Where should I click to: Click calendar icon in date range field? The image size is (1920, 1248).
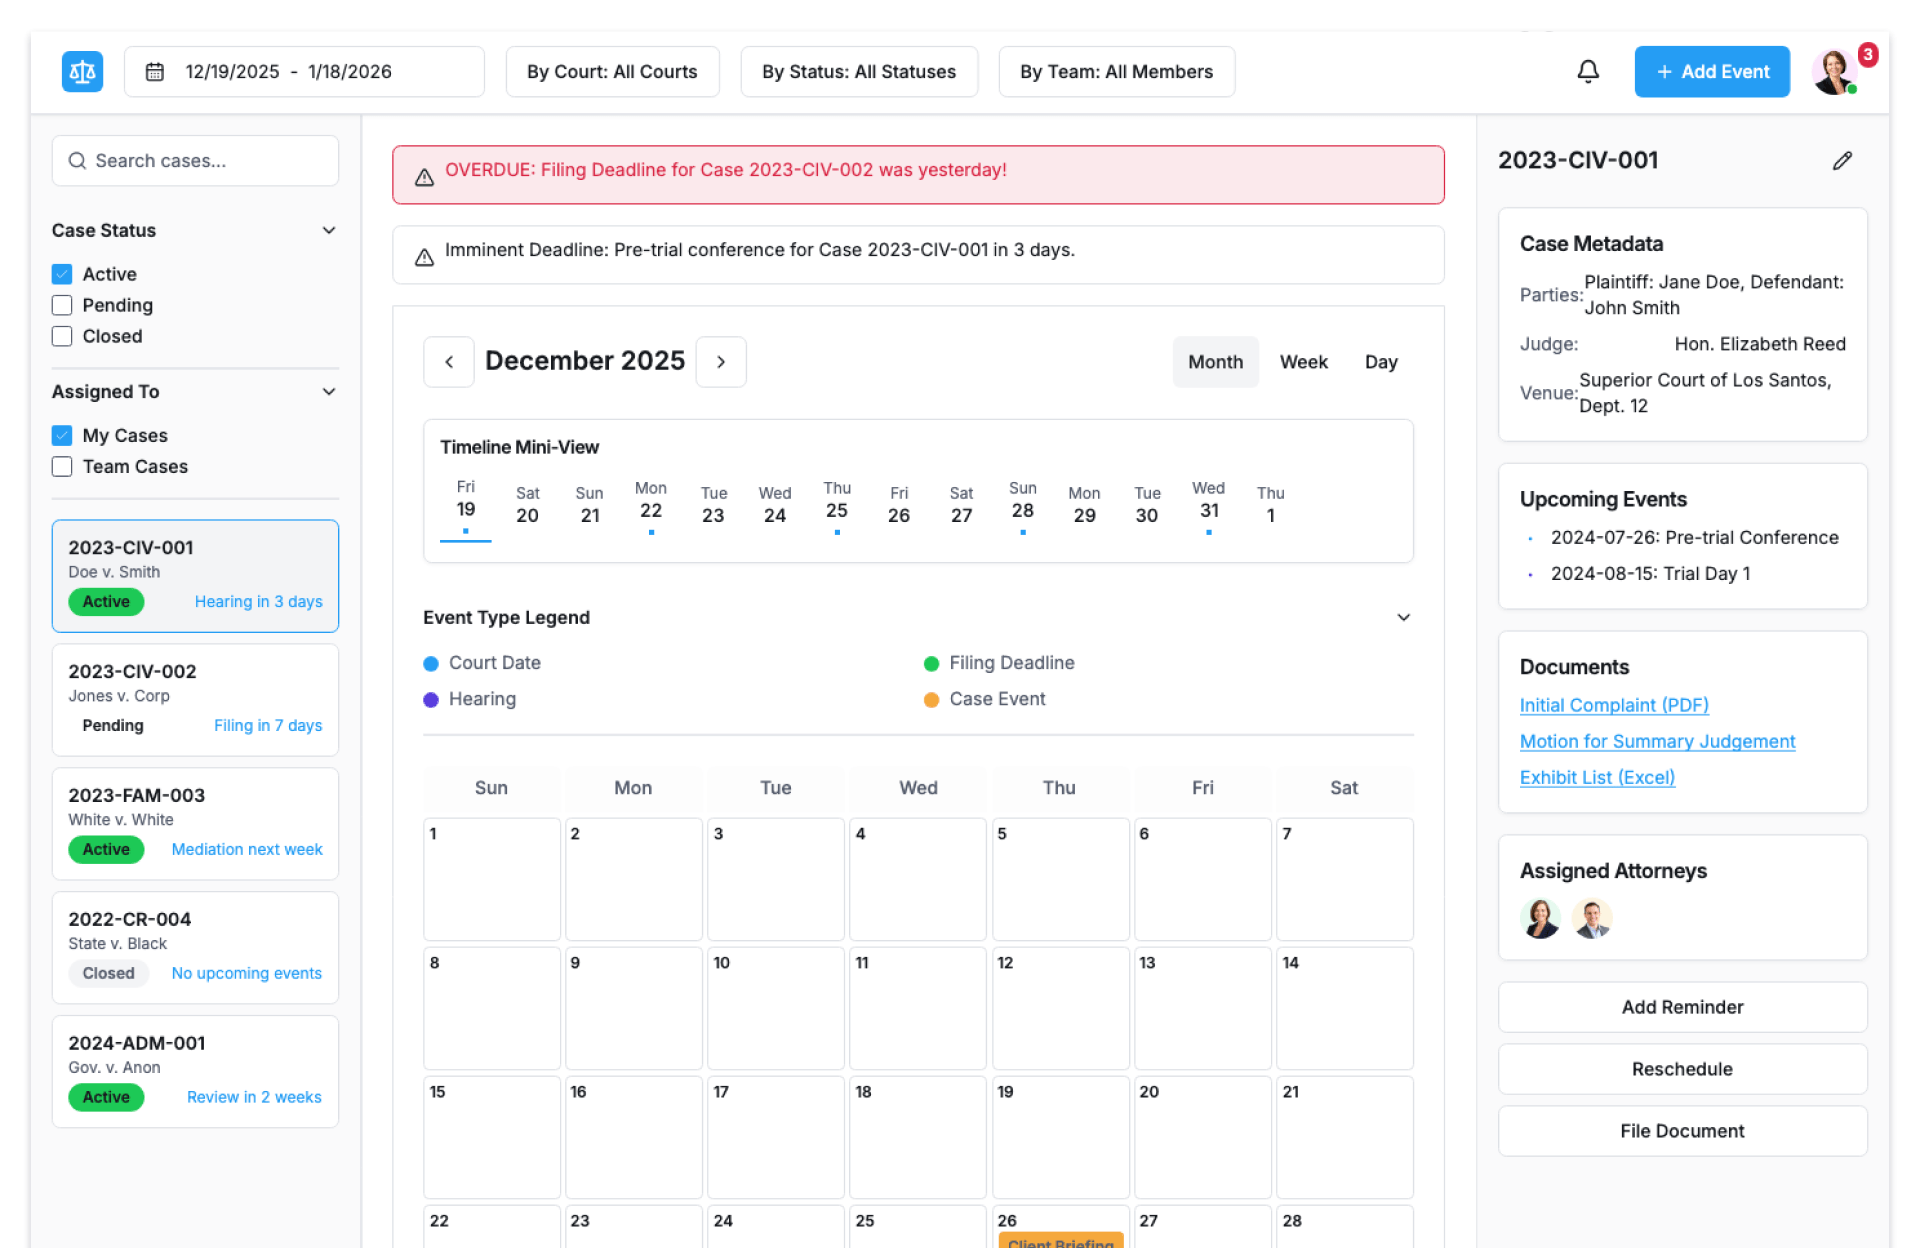coord(155,72)
